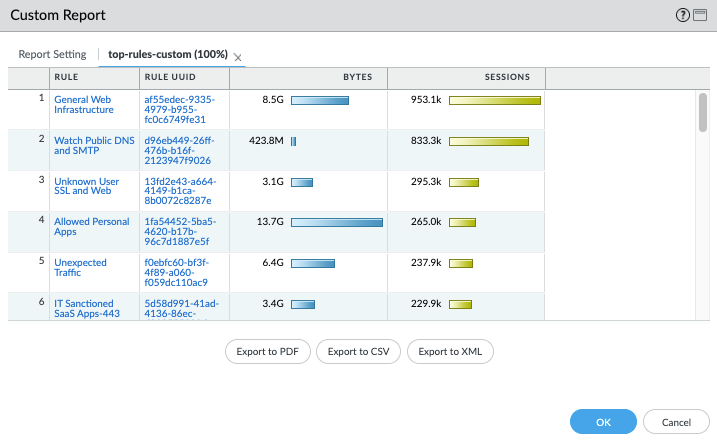The height and width of the screenshot is (447, 717).
Task: Confirm with the OK button
Action: pyautogui.click(x=603, y=422)
